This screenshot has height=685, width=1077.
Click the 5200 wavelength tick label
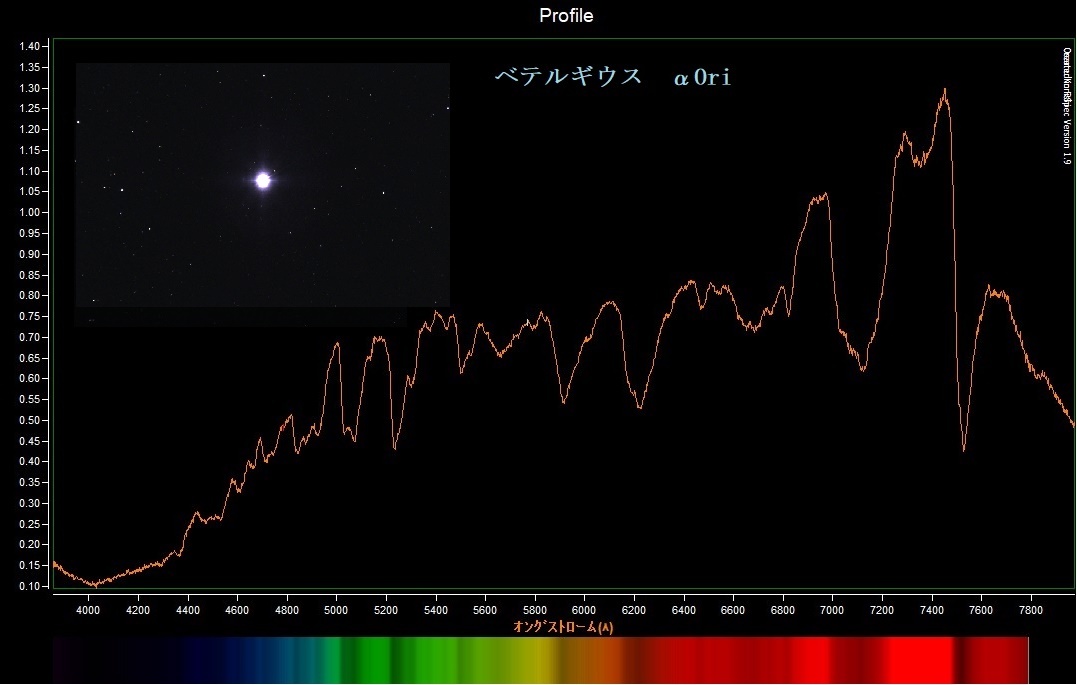pos(386,610)
